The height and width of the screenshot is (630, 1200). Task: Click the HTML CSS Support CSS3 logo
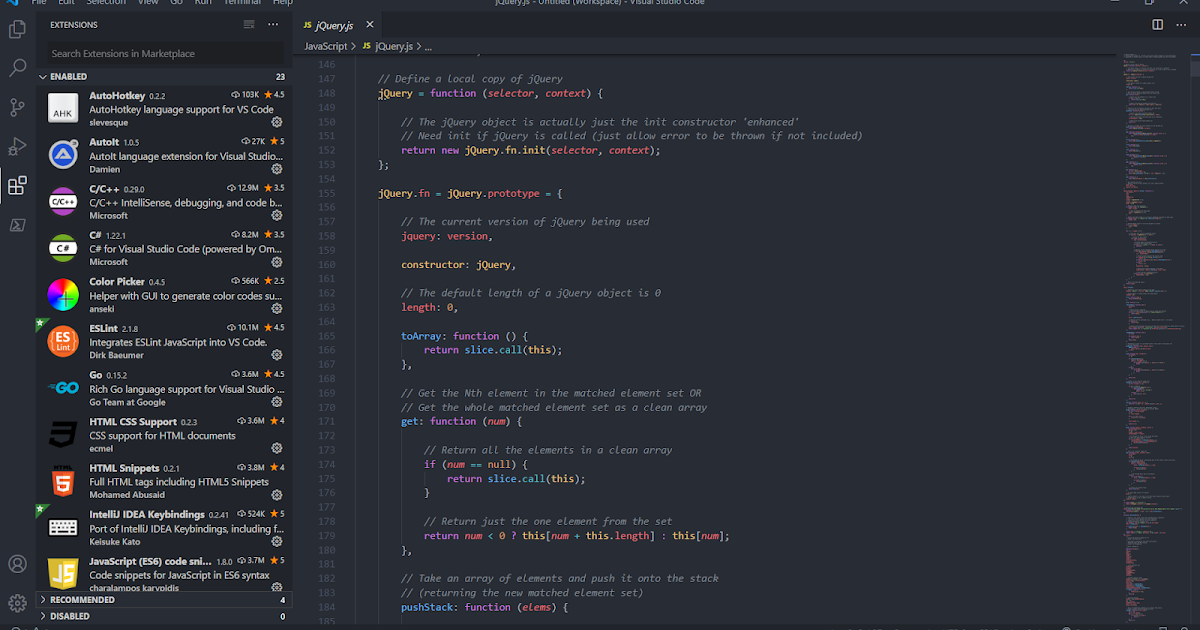(63, 434)
